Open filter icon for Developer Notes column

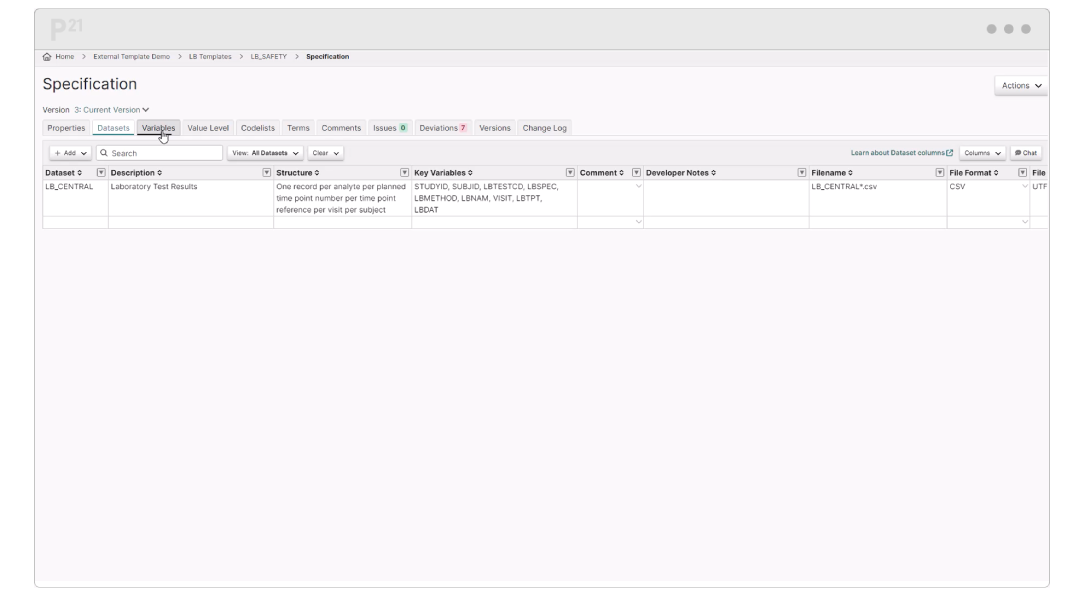pyautogui.click(x=801, y=173)
